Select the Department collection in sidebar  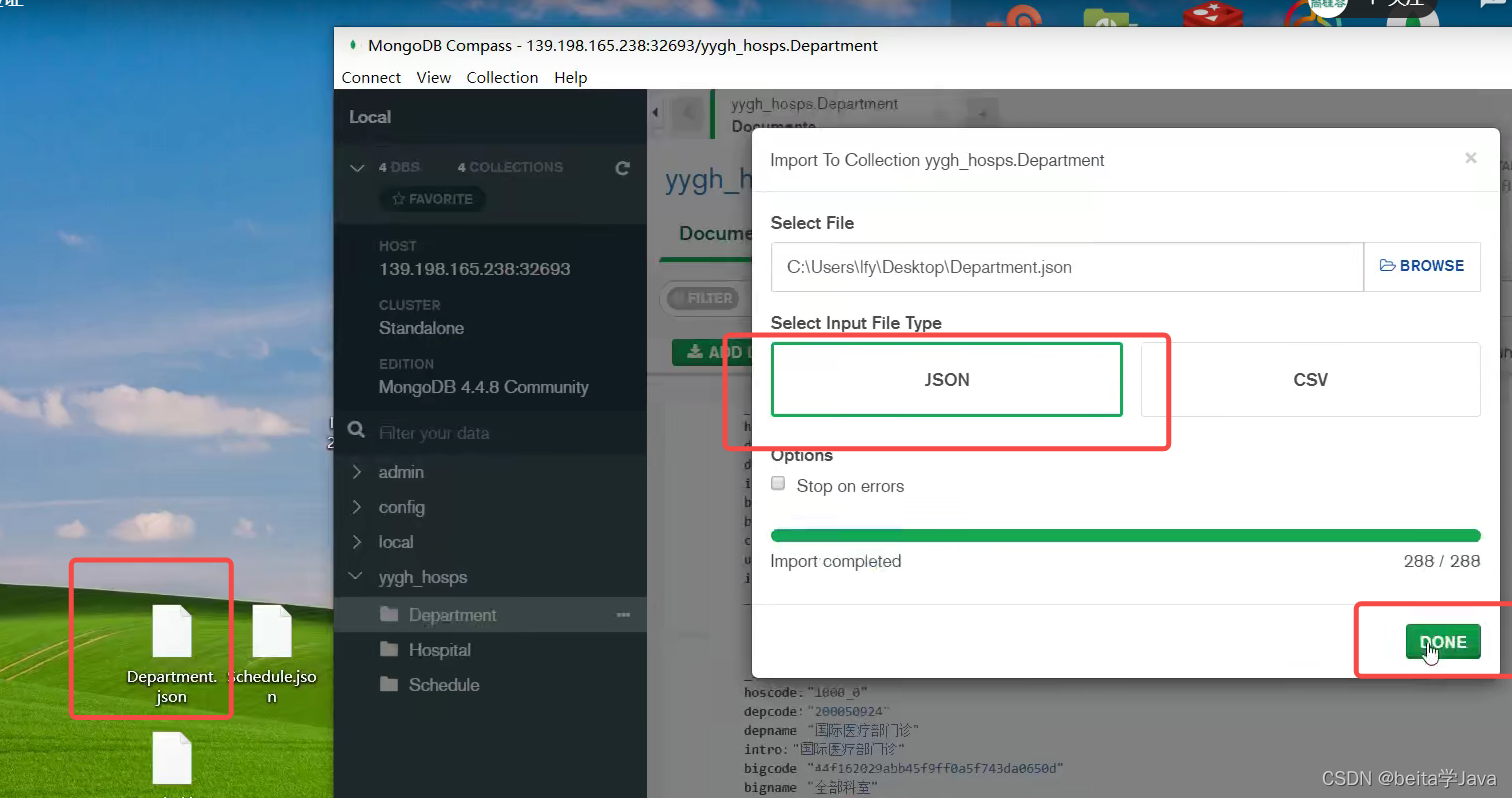(x=453, y=615)
